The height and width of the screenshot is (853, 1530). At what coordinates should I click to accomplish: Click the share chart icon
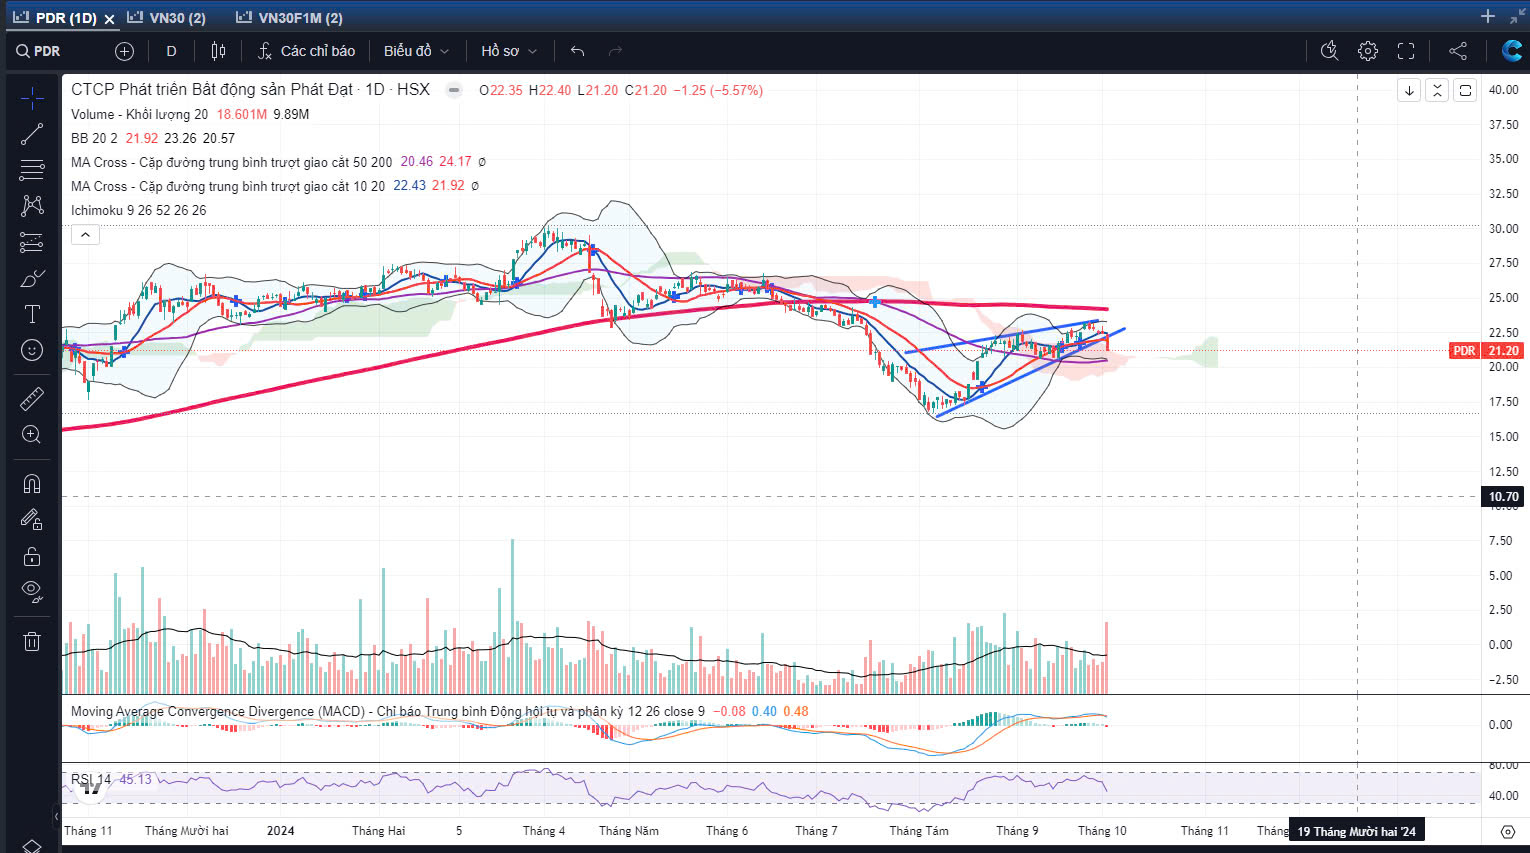[1458, 51]
